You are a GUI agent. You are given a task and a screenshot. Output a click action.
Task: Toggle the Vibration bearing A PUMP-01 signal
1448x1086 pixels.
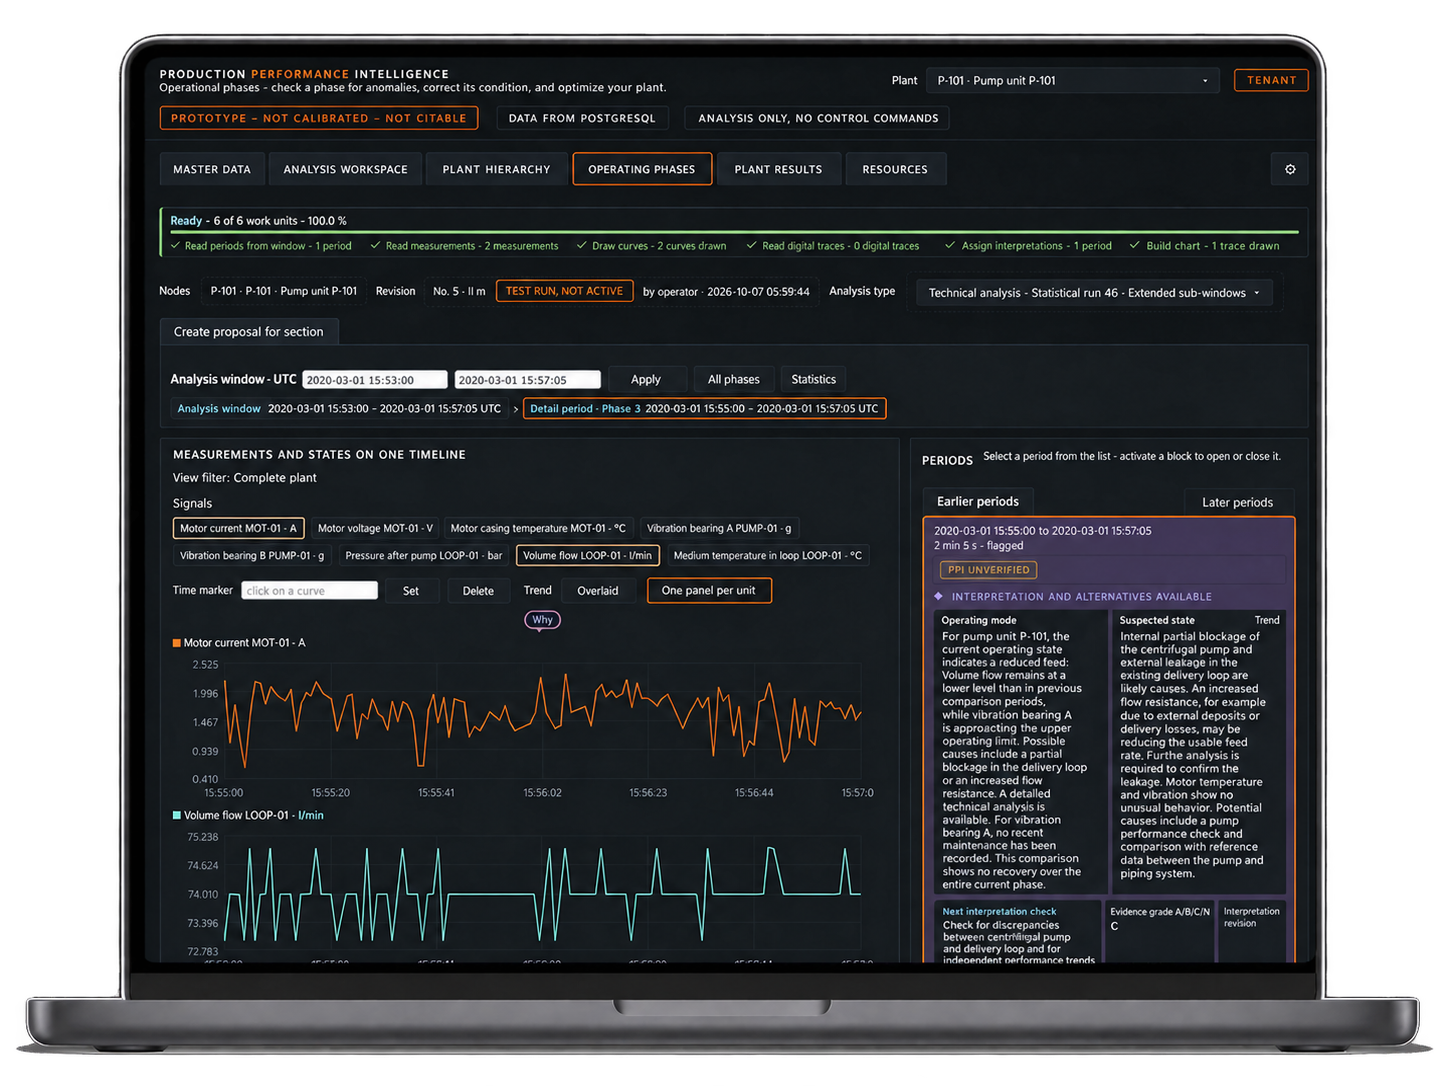pos(719,528)
